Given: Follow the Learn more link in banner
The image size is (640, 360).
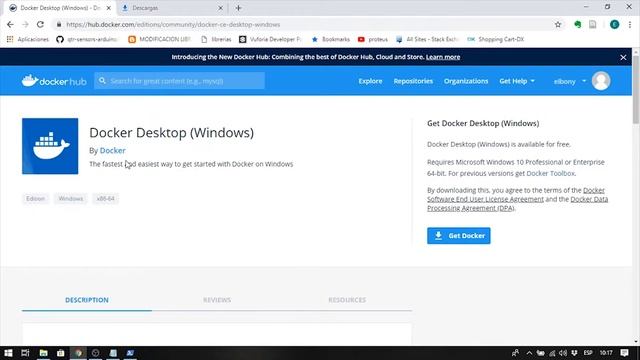Looking at the screenshot, I should click(443, 57).
